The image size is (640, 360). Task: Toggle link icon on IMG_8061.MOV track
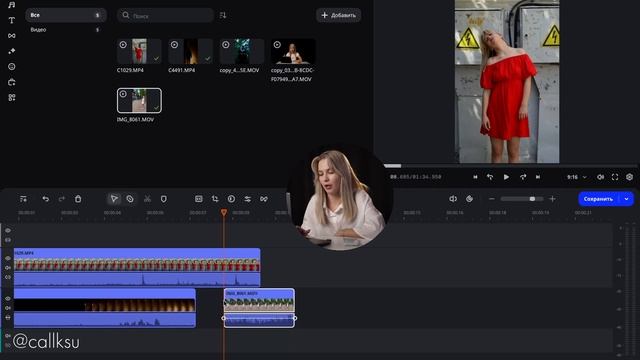coord(8,317)
